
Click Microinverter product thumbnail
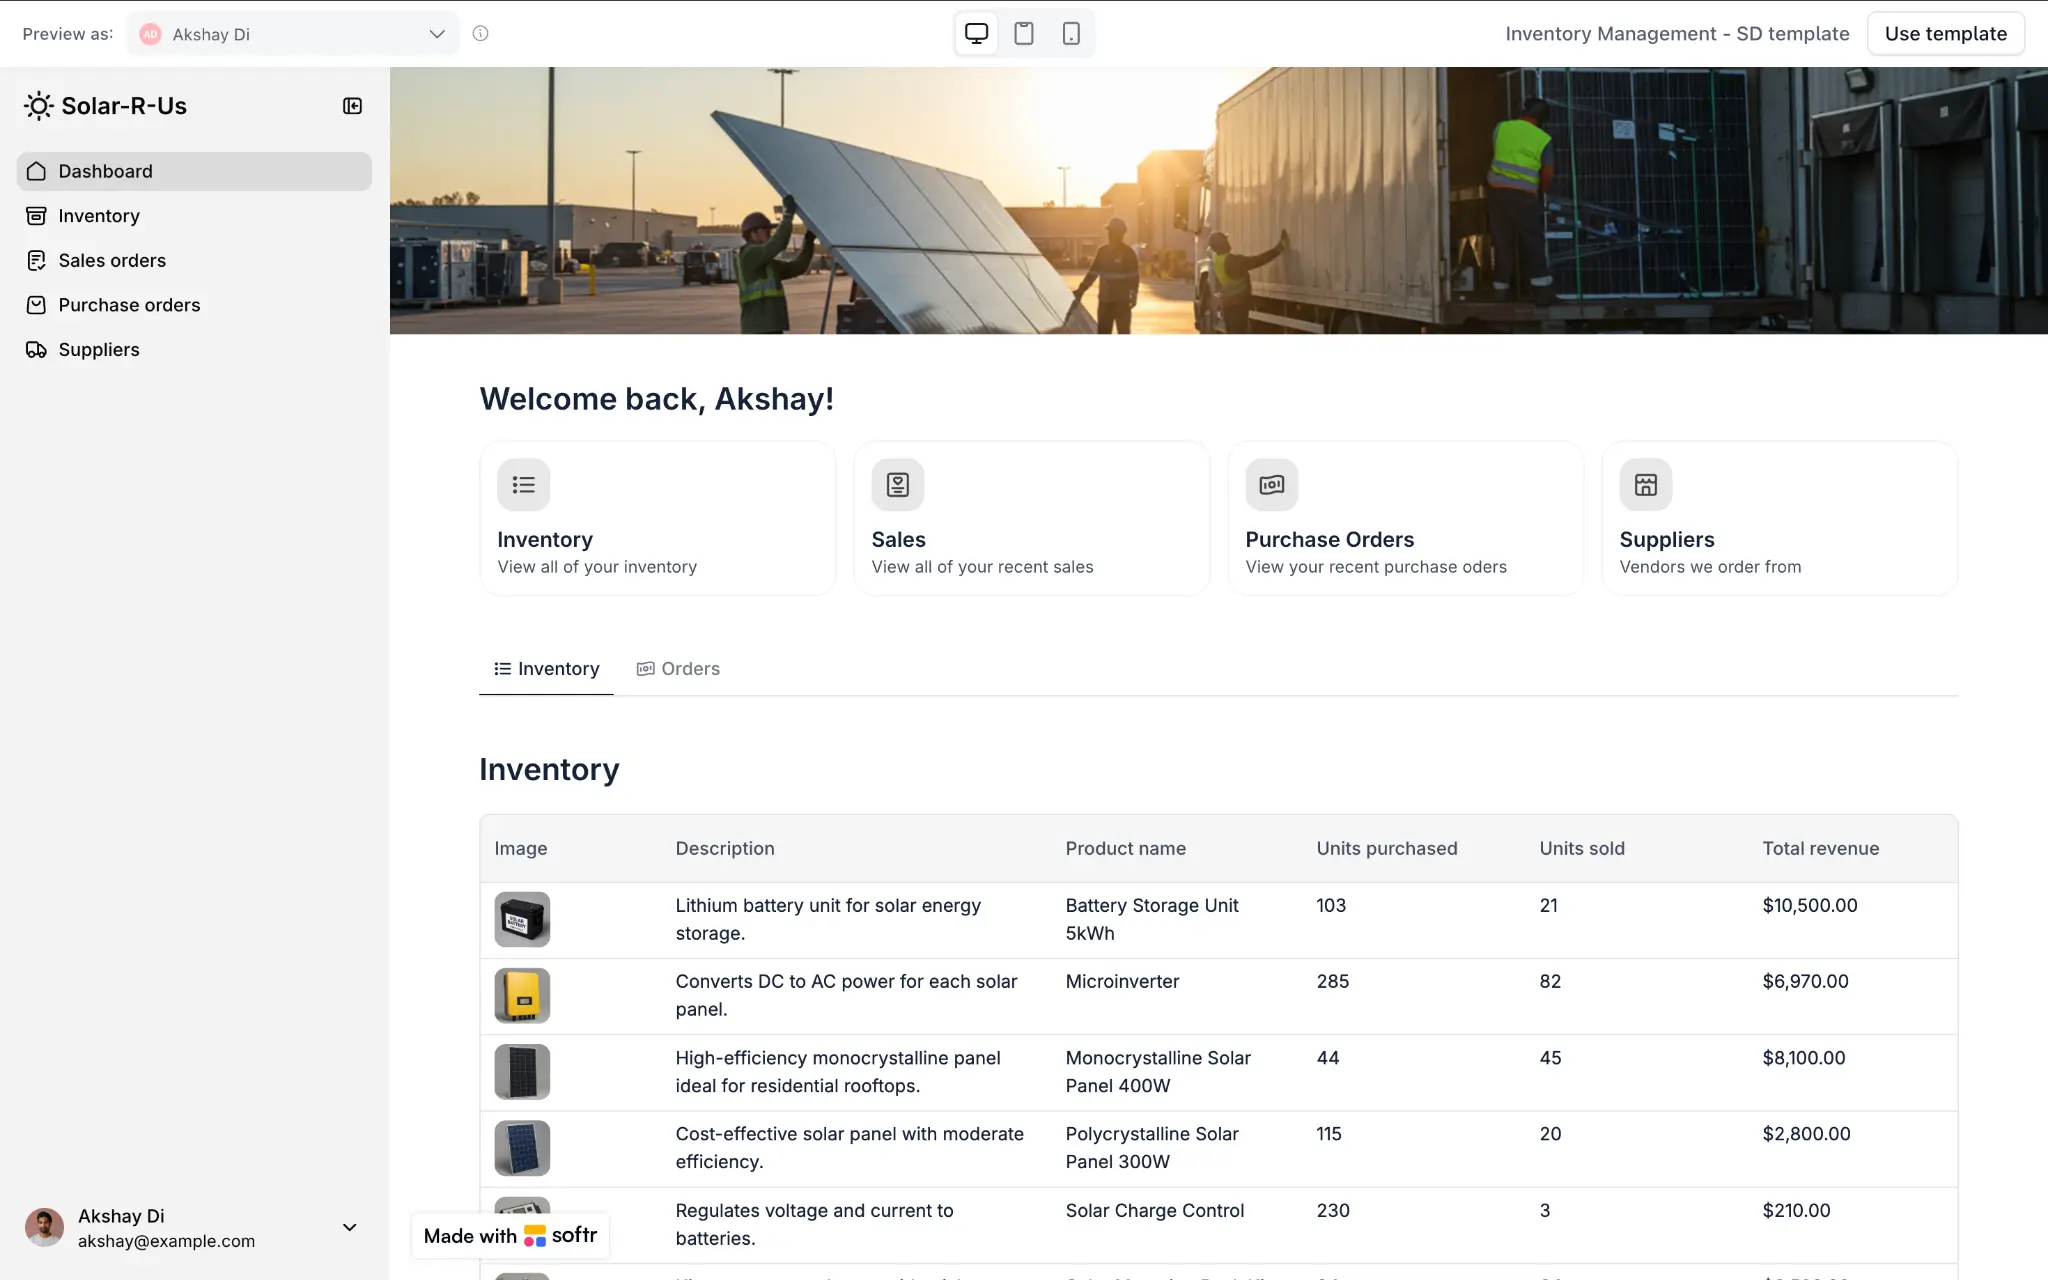pyautogui.click(x=522, y=995)
